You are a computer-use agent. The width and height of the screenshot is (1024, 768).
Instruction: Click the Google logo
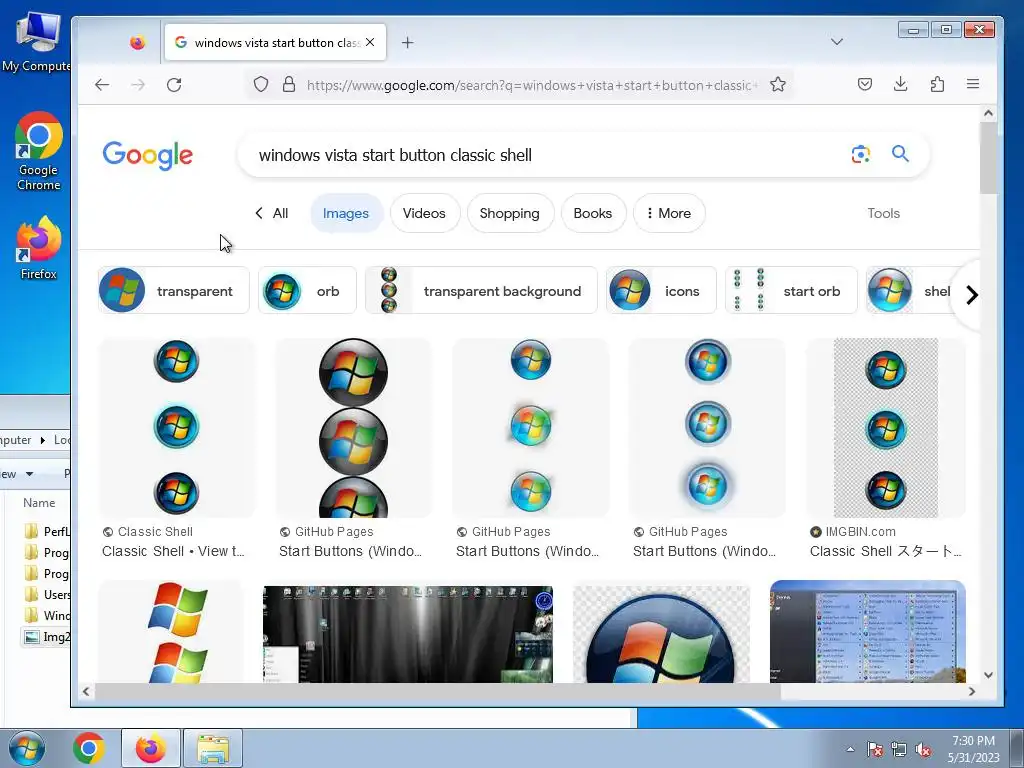point(148,155)
